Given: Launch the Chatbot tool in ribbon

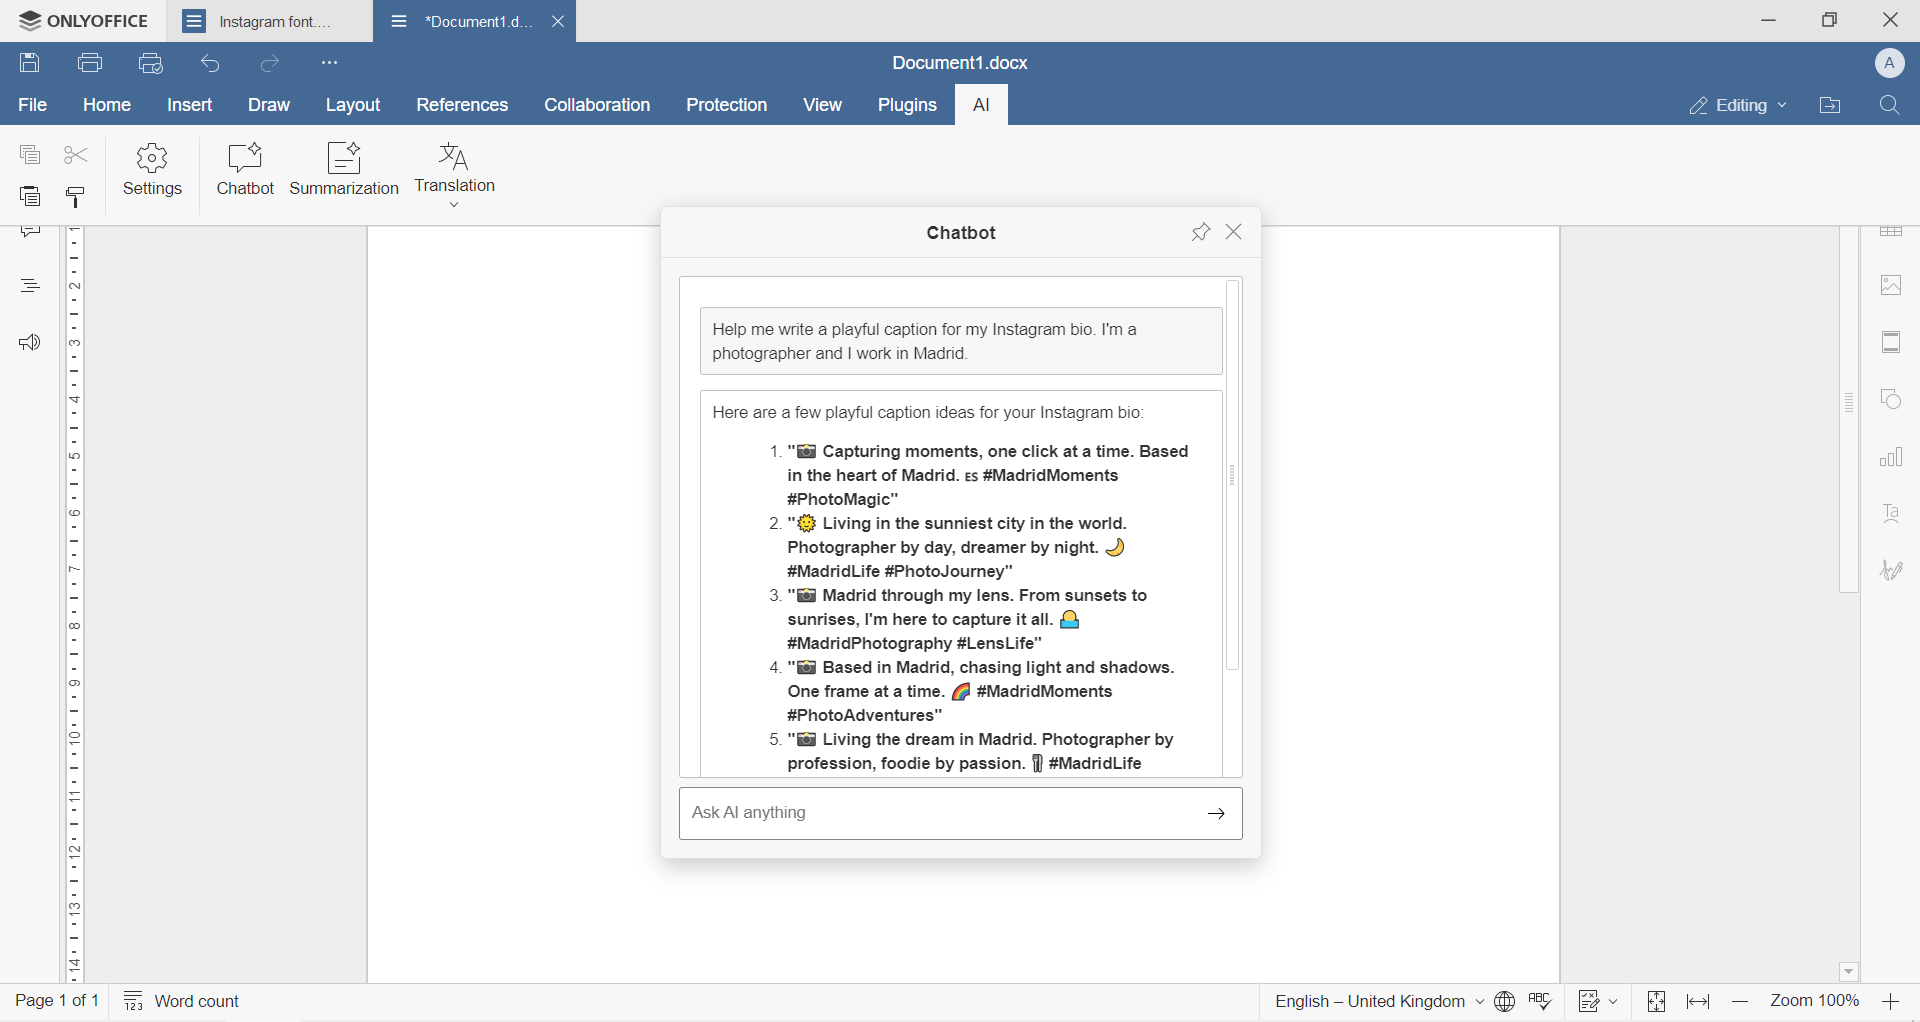Looking at the screenshot, I should click(245, 170).
